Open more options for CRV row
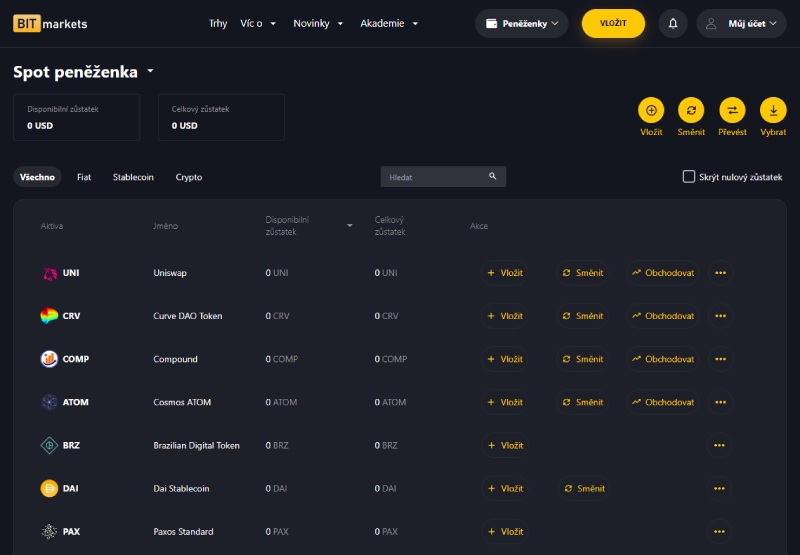Screen dimensions: 800x555 720,316
